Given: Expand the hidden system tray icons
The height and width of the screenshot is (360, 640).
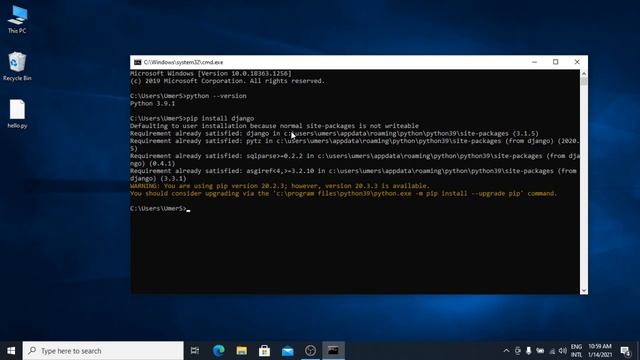Looking at the screenshot, I should click(507, 351).
